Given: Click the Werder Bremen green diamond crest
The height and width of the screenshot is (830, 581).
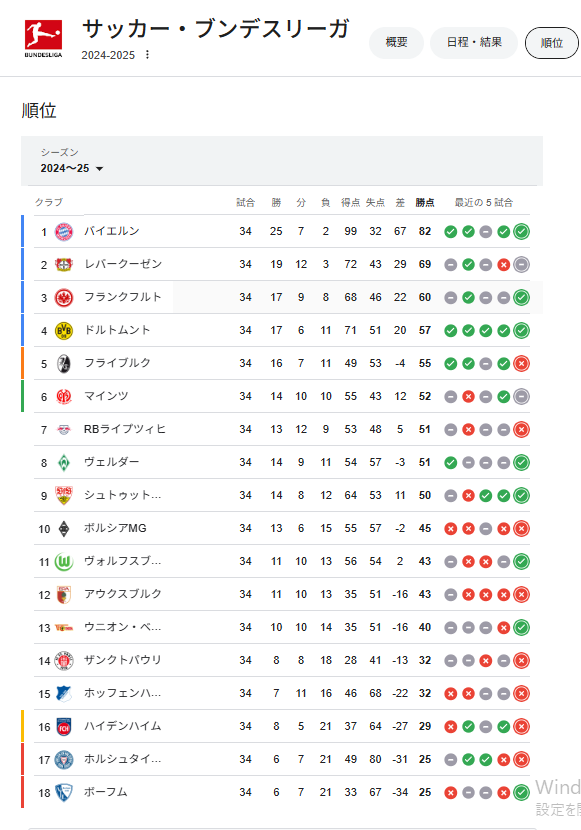Looking at the screenshot, I should tap(64, 463).
